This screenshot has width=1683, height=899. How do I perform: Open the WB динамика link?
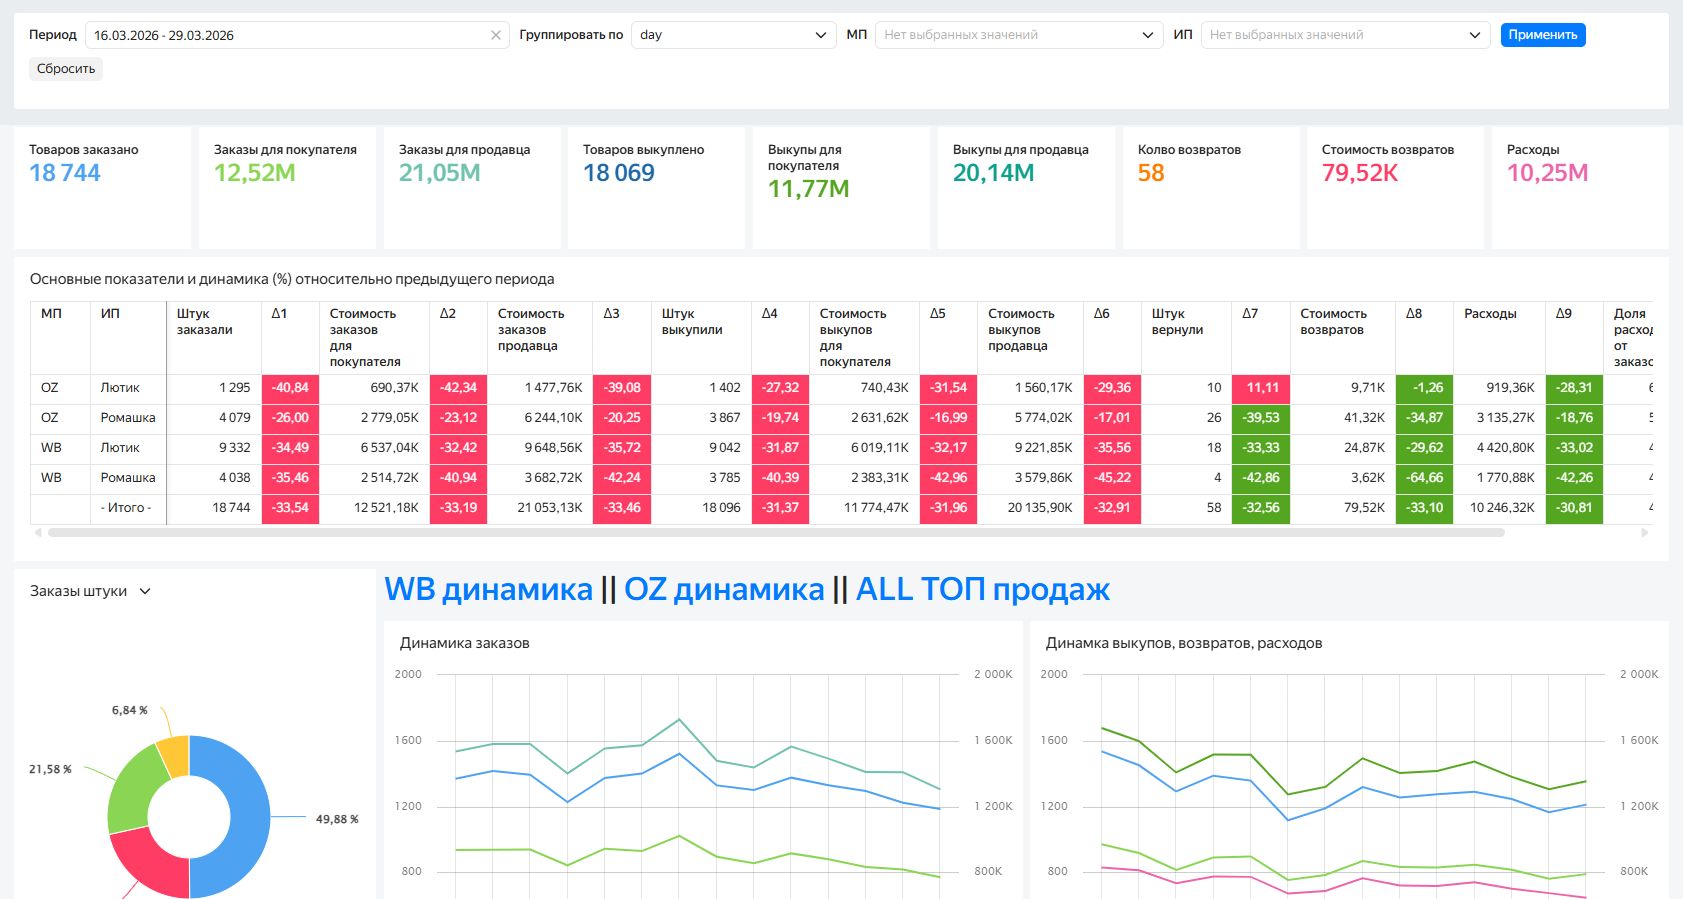(x=488, y=590)
